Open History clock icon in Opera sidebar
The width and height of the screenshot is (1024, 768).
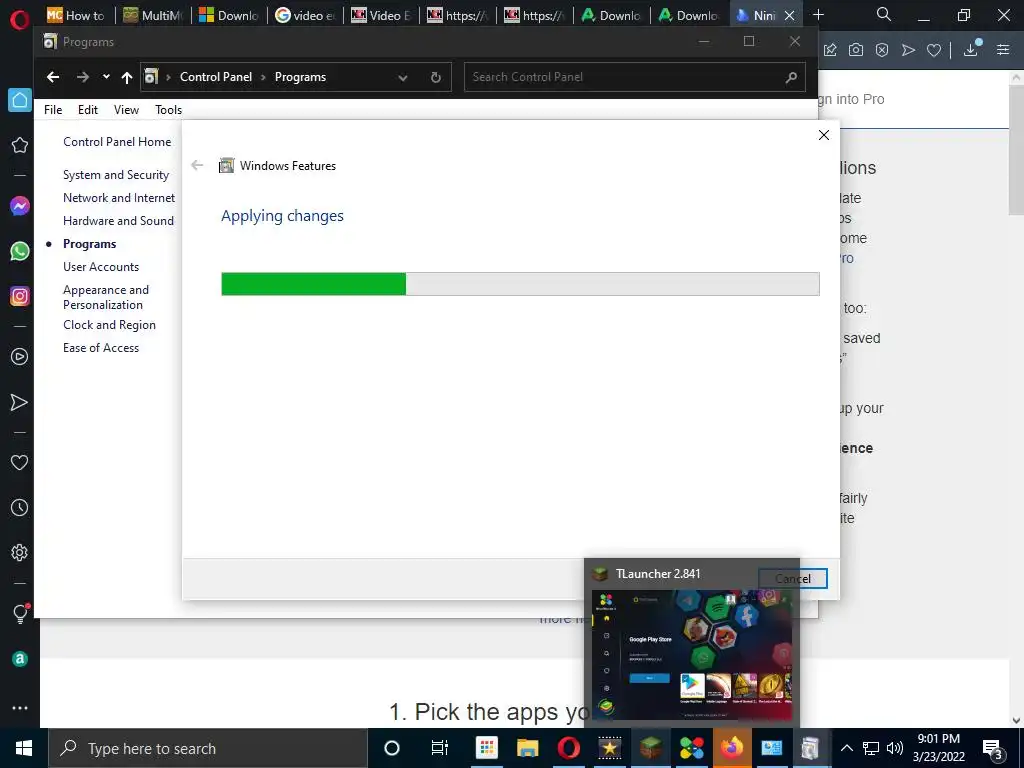click(20, 507)
